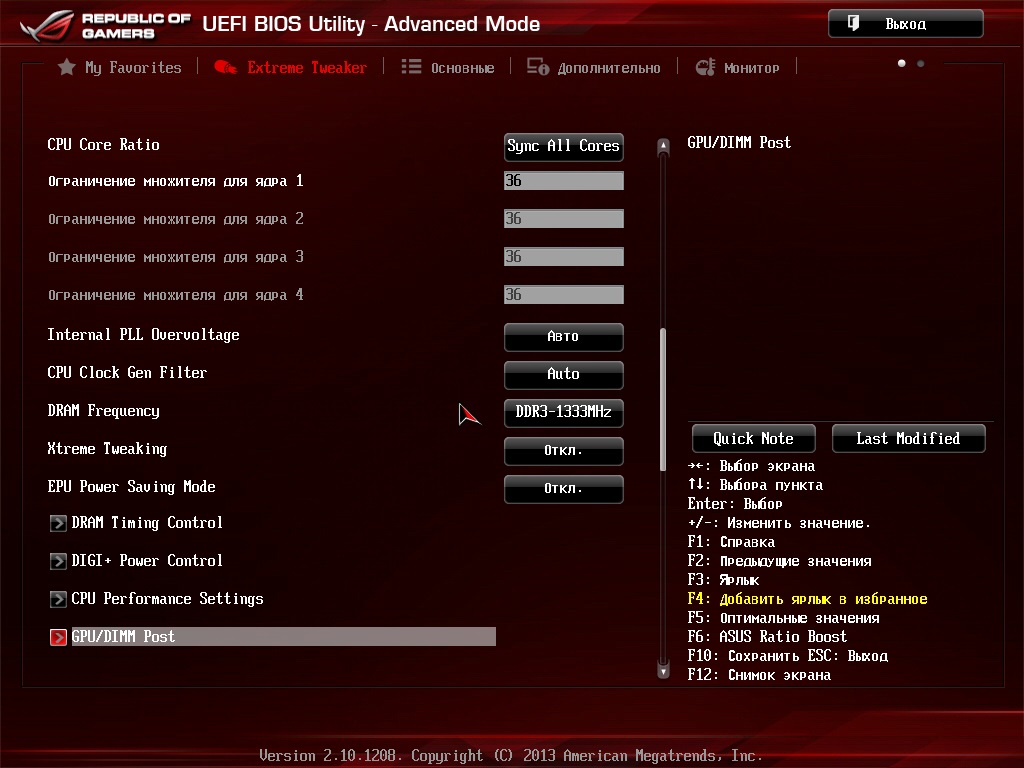Viewport: 1024px width, 768px height.
Task: Go to the Дополнительно tab
Action: point(594,67)
